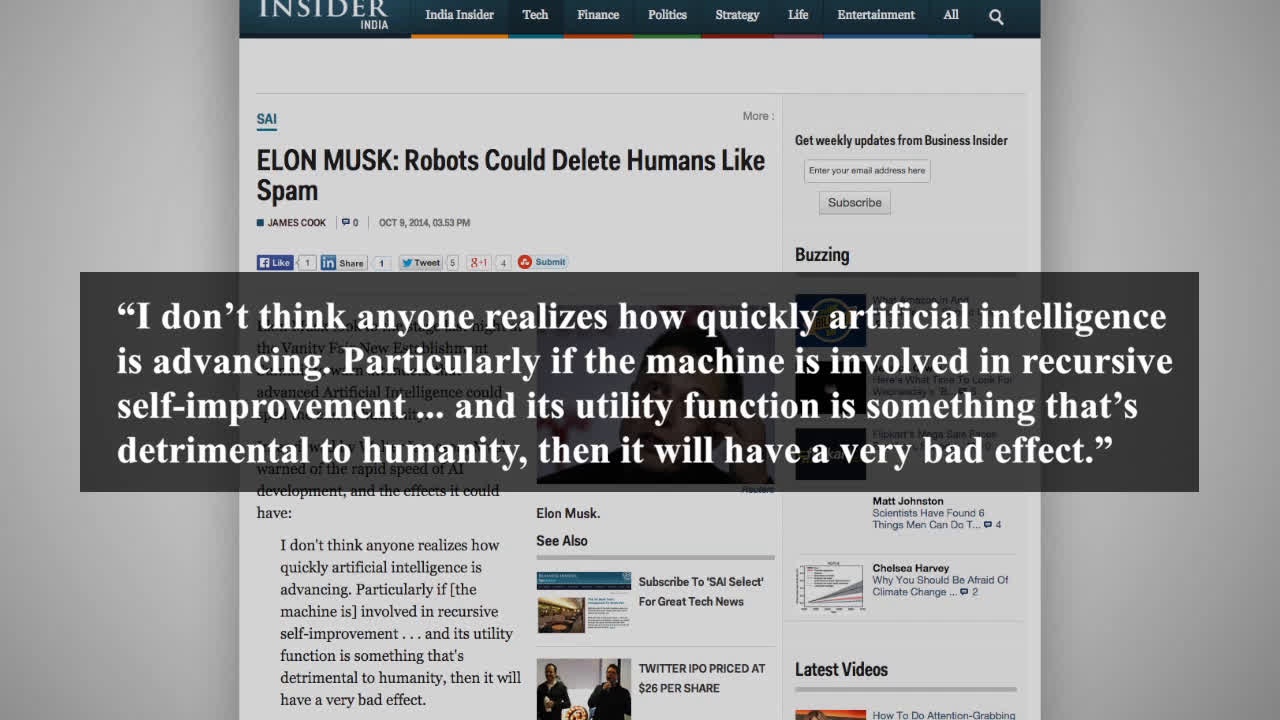
Task: Click the Business Insider India logo
Action: tap(323, 13)
